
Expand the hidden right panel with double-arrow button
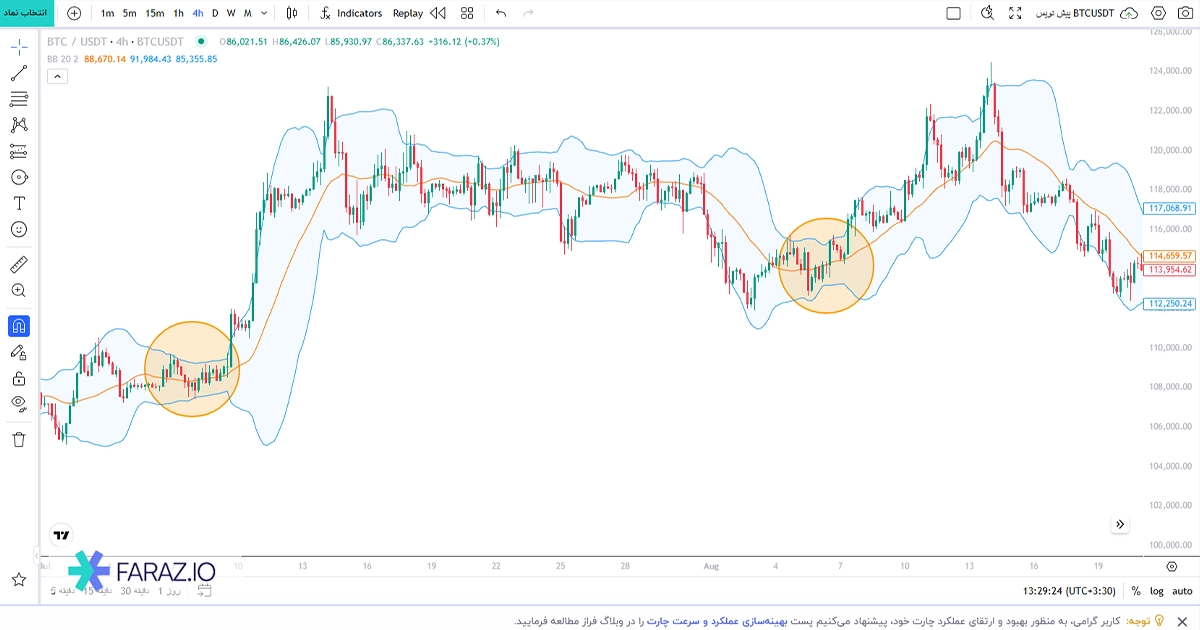pos(1120,524)
